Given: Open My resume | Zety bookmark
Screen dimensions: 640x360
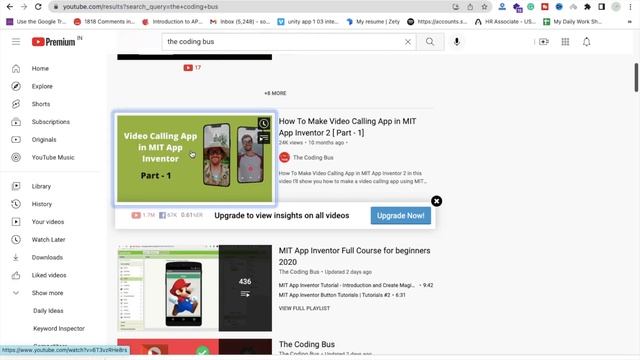Looking at the screenshot, I should pyautogui.click(x=373, y=22).
